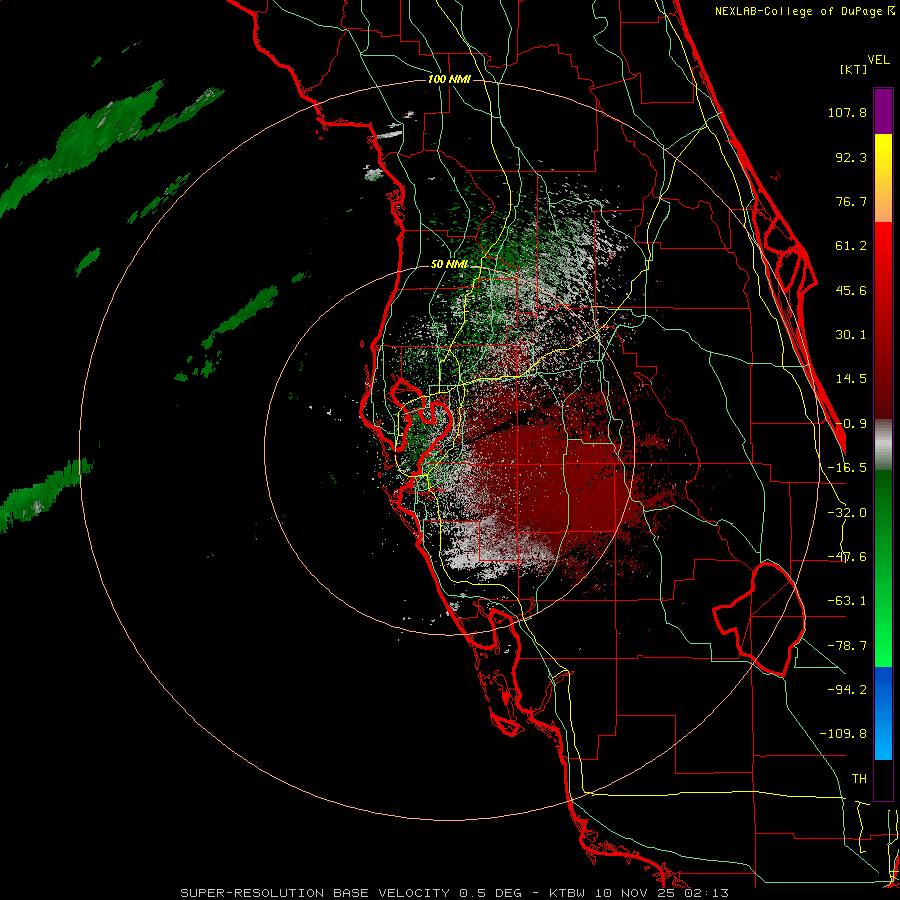
Task: Click the 76.7 velocity scale value
Action: [x=851, y=201]
